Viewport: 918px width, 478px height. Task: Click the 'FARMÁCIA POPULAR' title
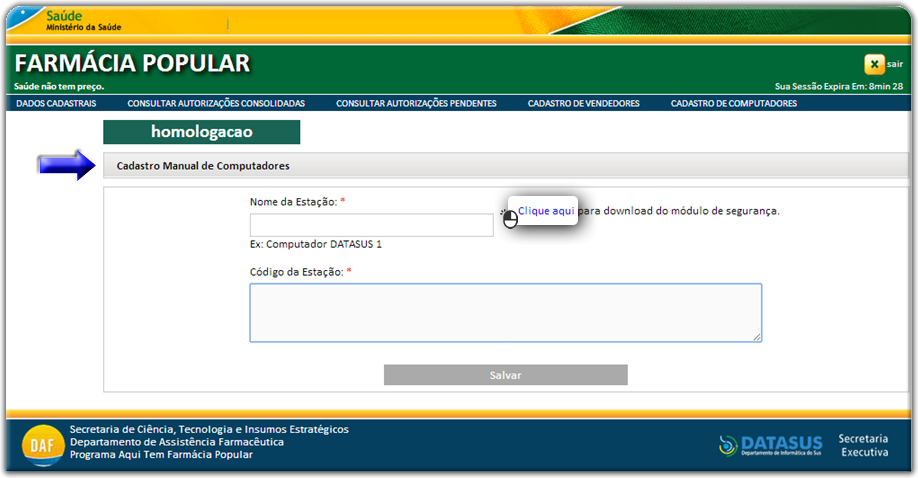tap(132, 63)
